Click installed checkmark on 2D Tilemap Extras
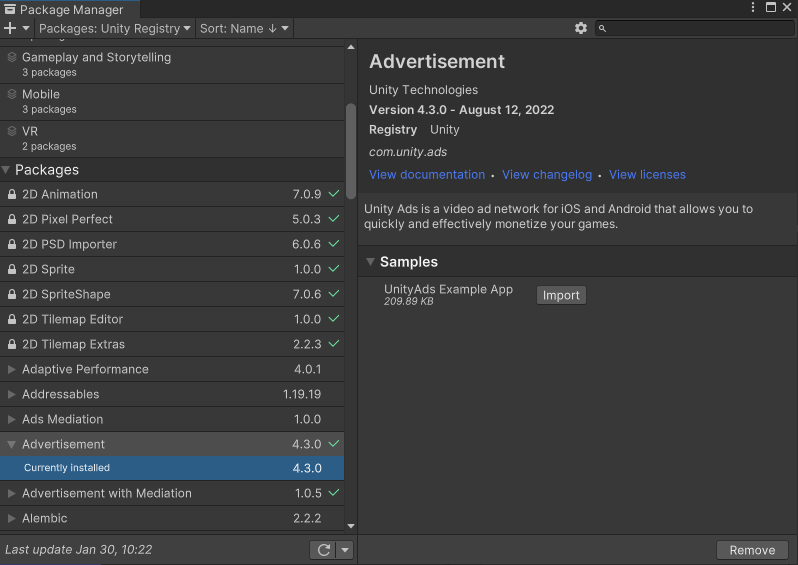798x565 pixels. click(x=334, y=344)
